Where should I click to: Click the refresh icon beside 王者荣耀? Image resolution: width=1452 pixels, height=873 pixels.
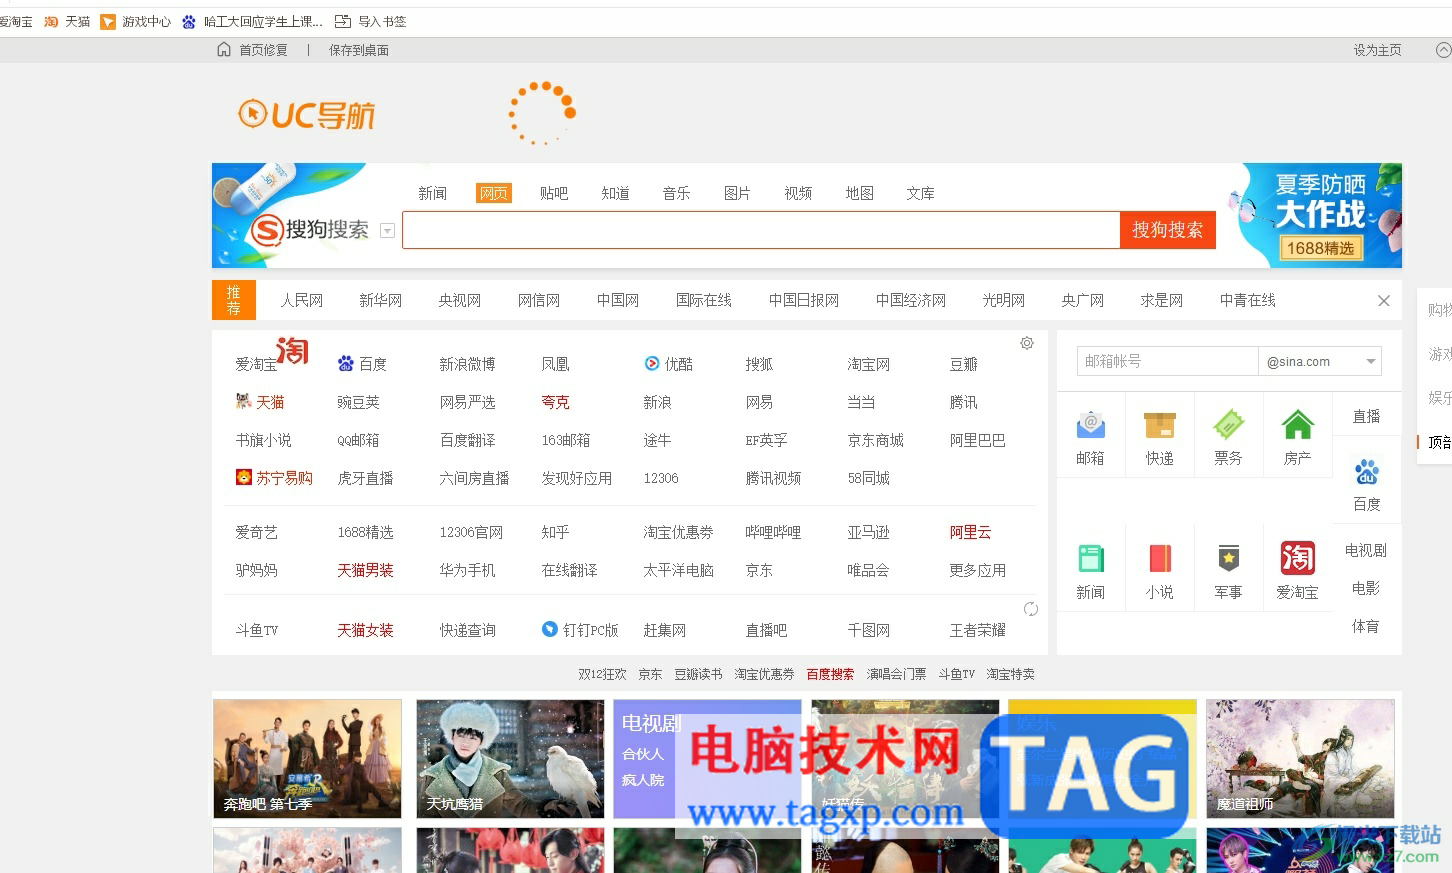click(1031, 609)
